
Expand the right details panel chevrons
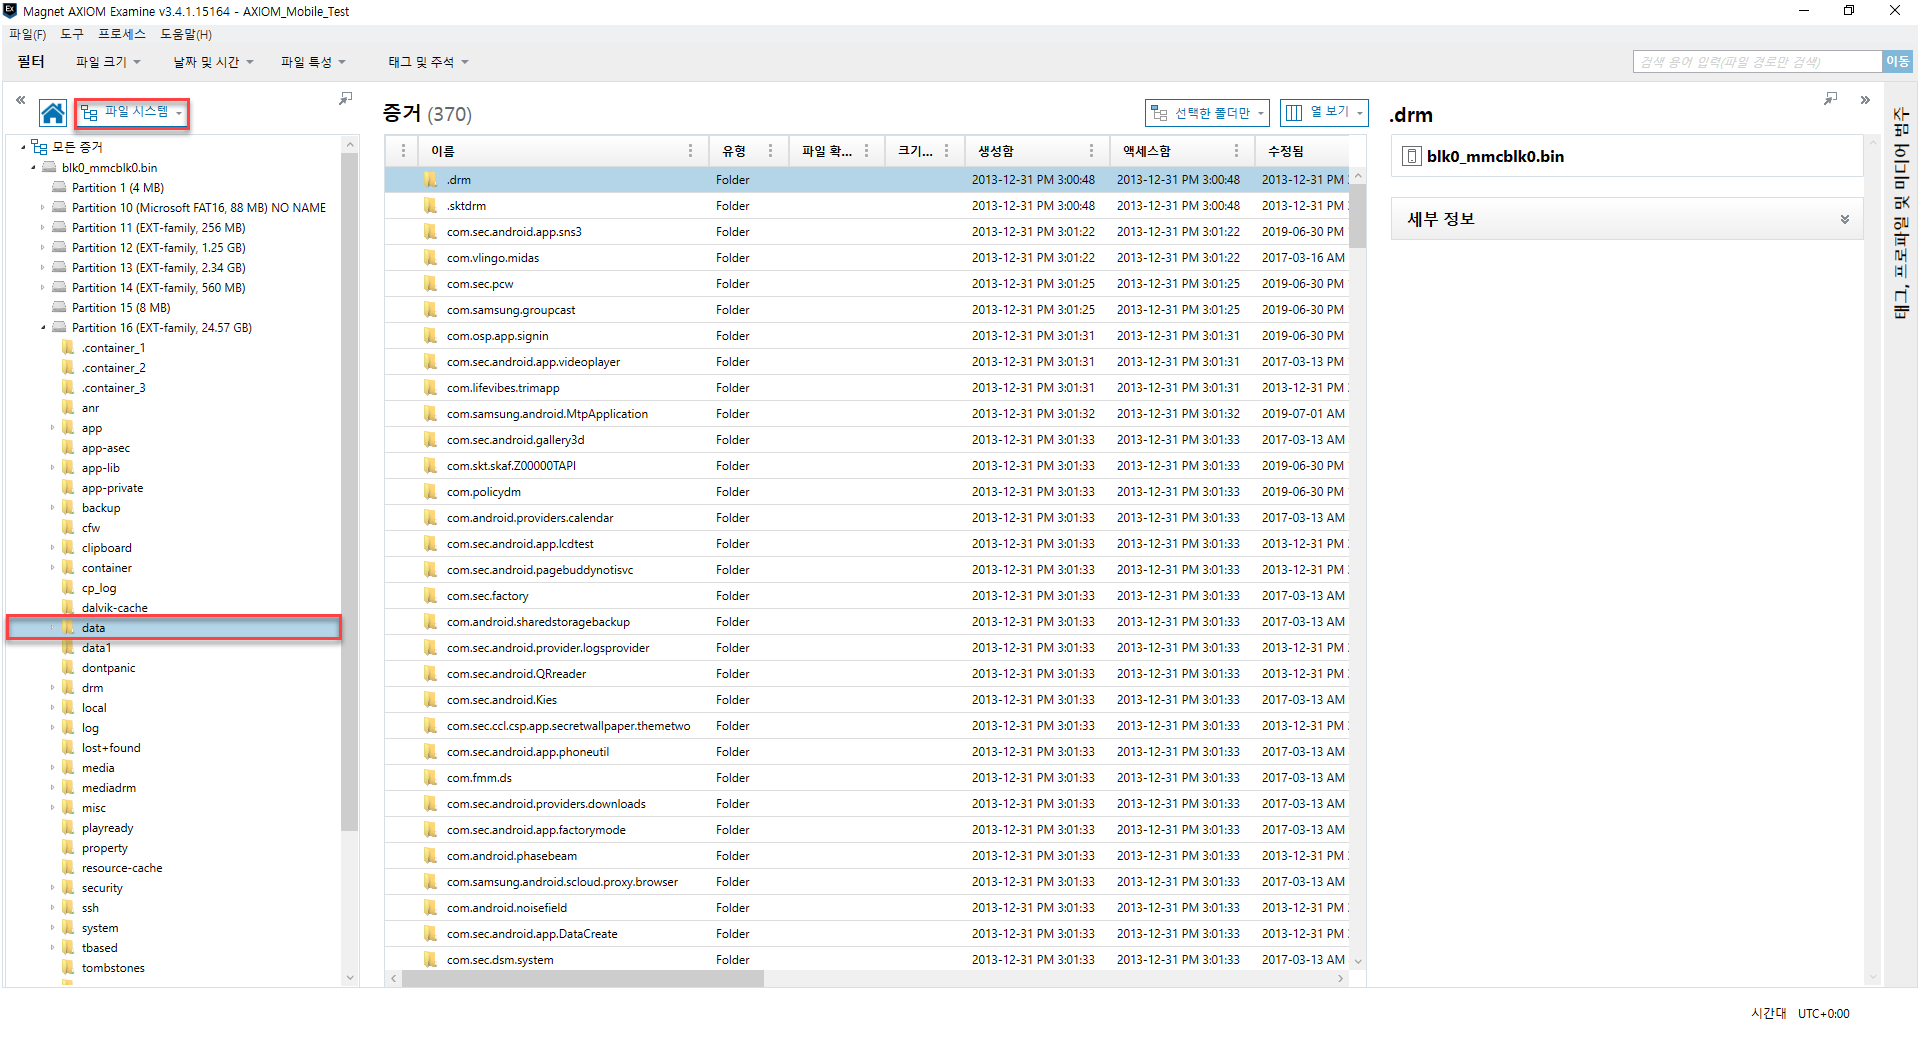point(1865,100)
